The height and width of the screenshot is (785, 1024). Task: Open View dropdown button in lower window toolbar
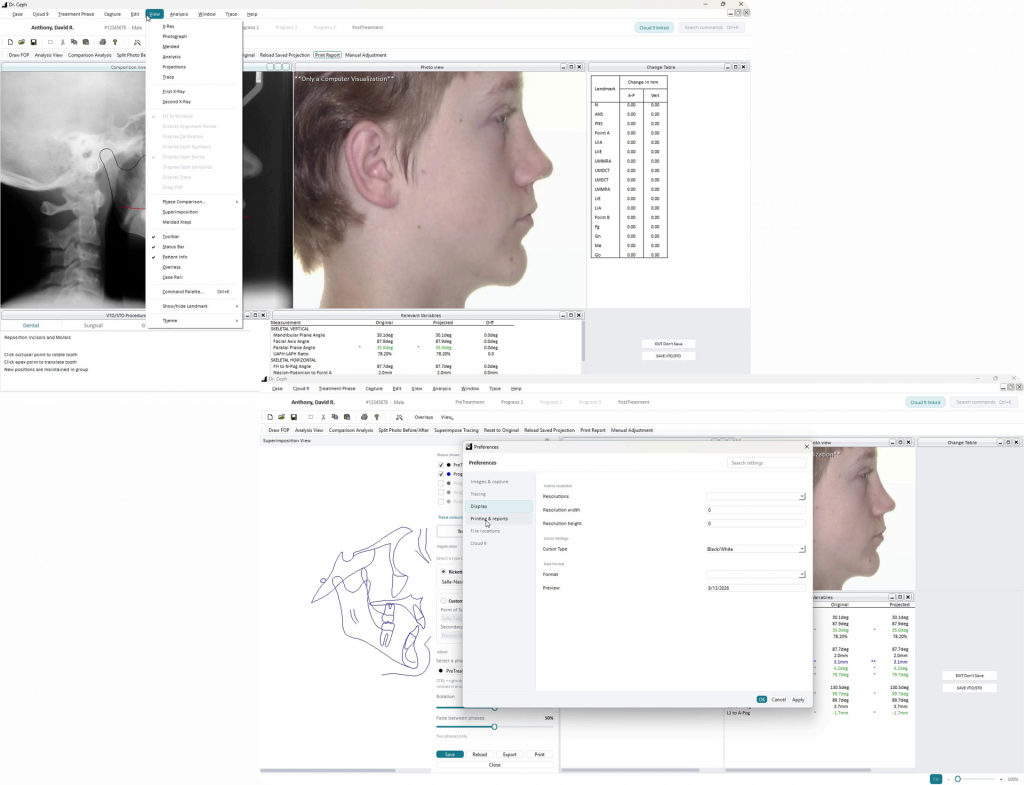point(447,417)
